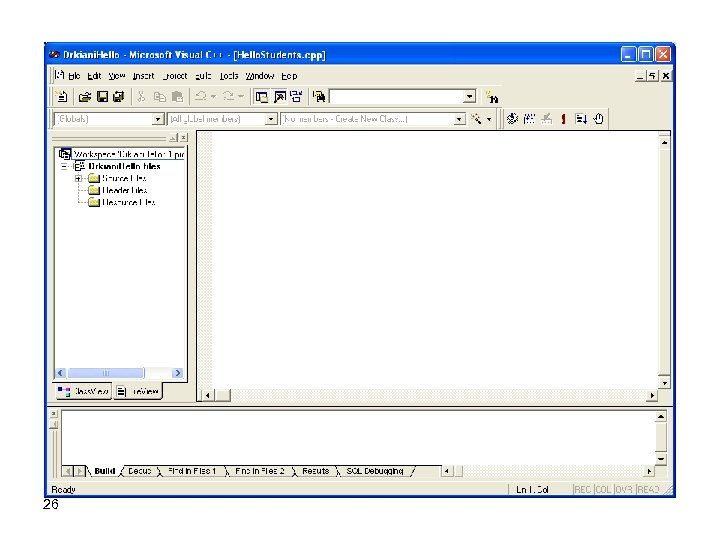Click the Build project toolbar icon
Viewport: 720px width, 540px height.
point(529,119)
